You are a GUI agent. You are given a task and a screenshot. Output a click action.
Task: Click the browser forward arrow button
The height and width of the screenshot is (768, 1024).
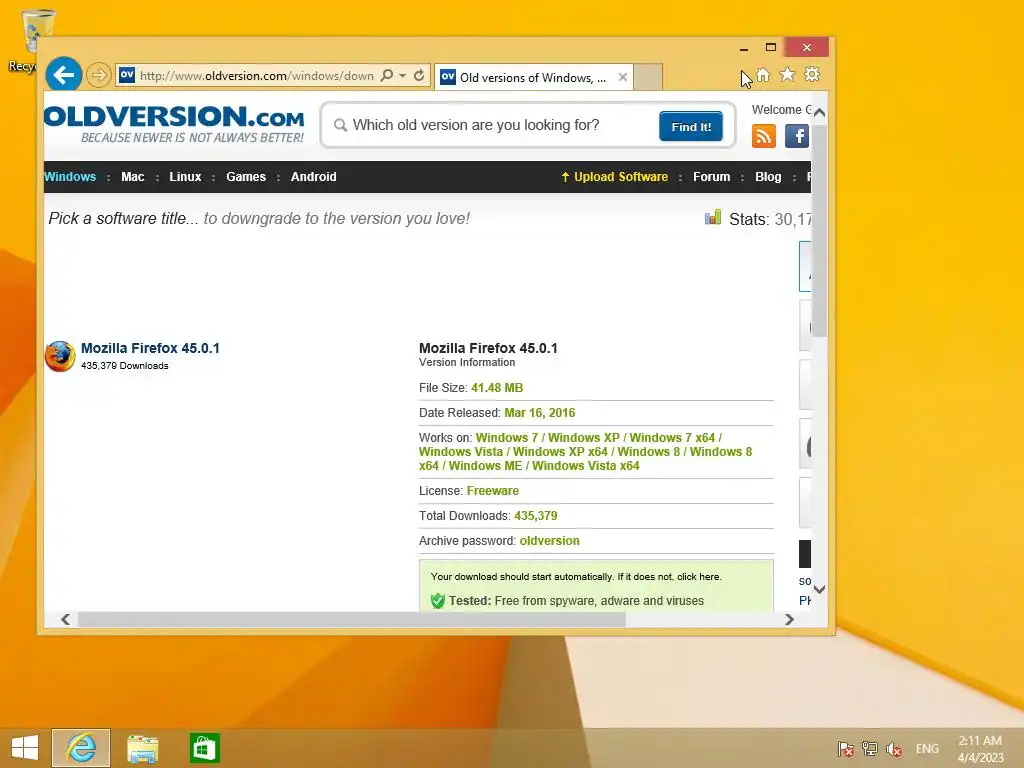[x=99, y=75]
